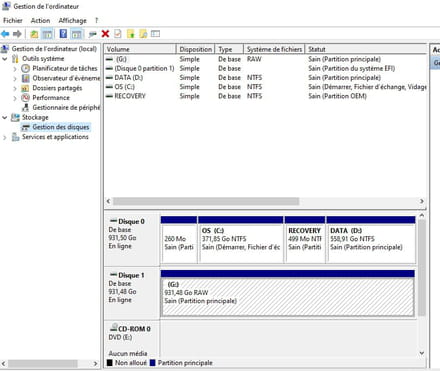This screenshot has height=371, width=440.
Task: Click the Up one level folder icon
Action: pyautogui.click(x=34, y=34)
